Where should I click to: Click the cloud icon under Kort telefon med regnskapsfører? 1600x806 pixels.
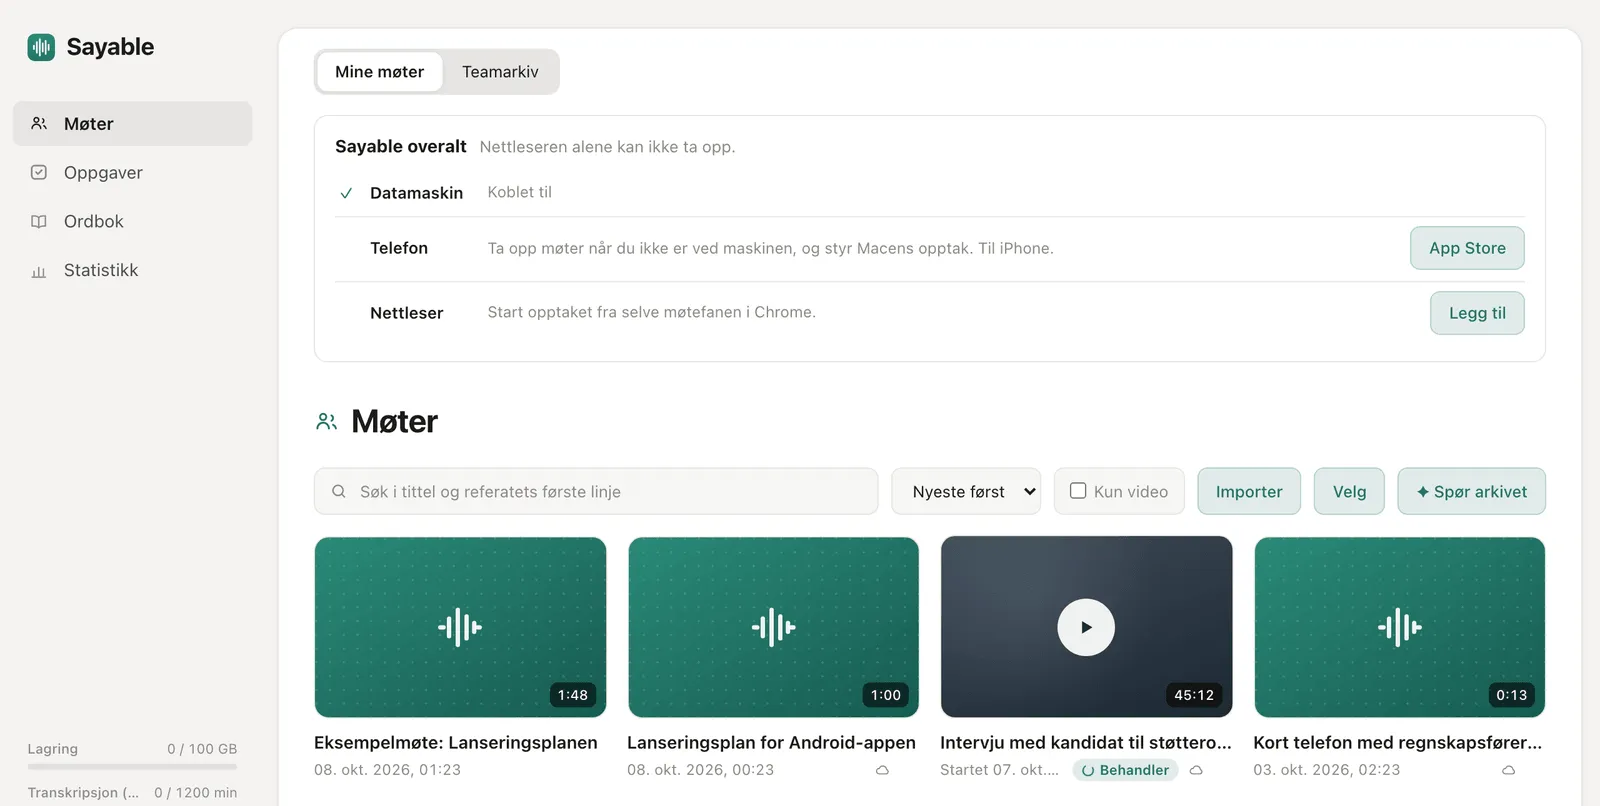pos(1508,770)
